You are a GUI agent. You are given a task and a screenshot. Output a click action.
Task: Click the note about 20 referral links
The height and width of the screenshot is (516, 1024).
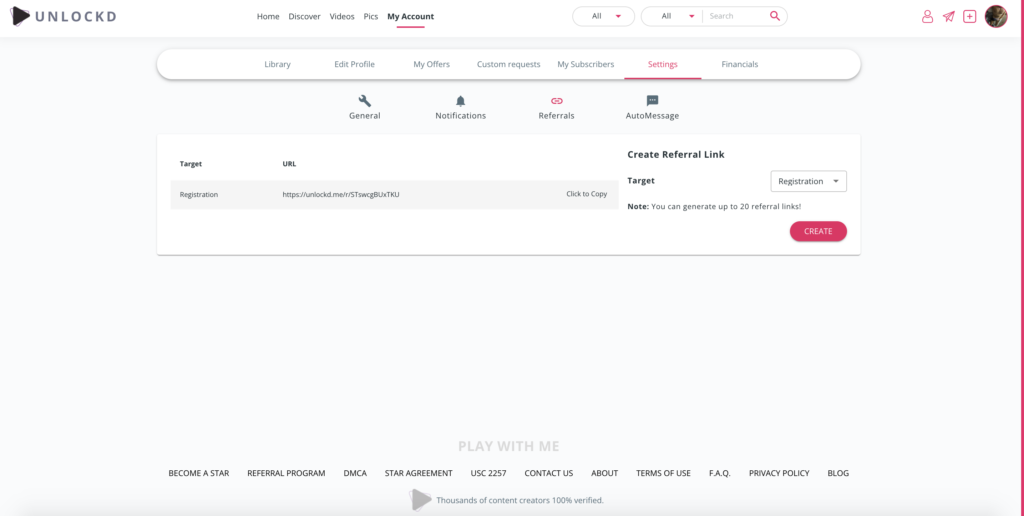click(714, 206)
